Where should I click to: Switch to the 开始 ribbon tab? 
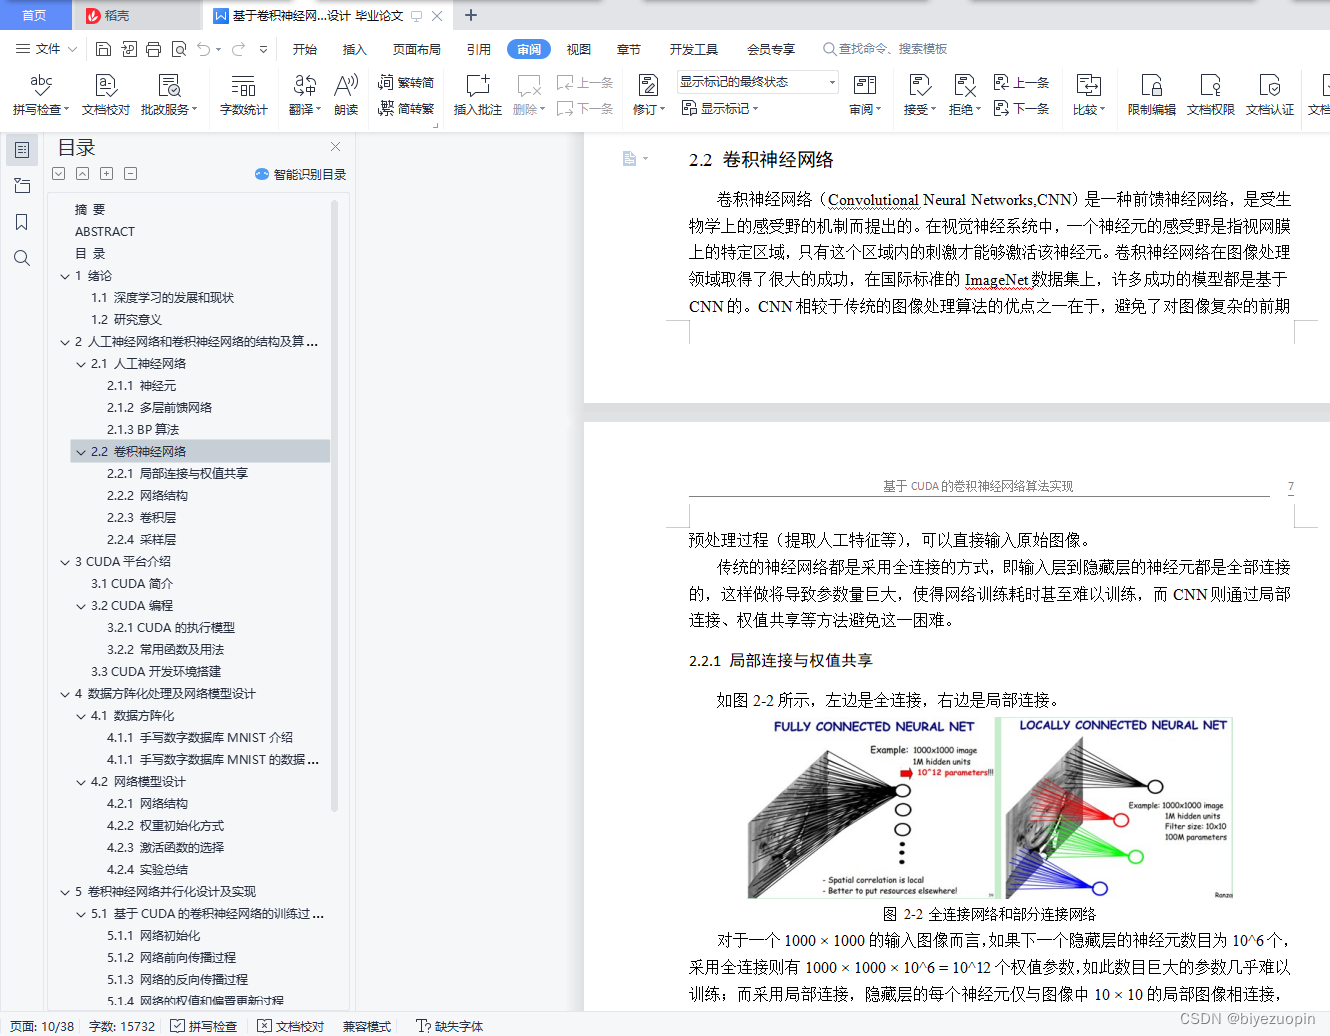pos(305,49)
